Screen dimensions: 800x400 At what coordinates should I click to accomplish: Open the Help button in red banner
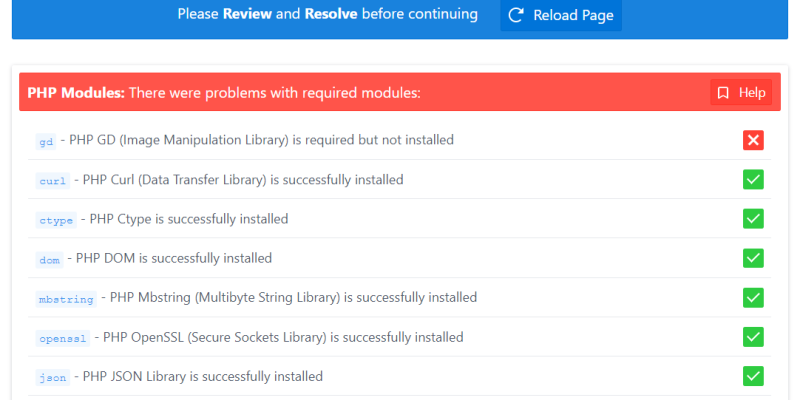pyautogui.click(x=741, y=92)
